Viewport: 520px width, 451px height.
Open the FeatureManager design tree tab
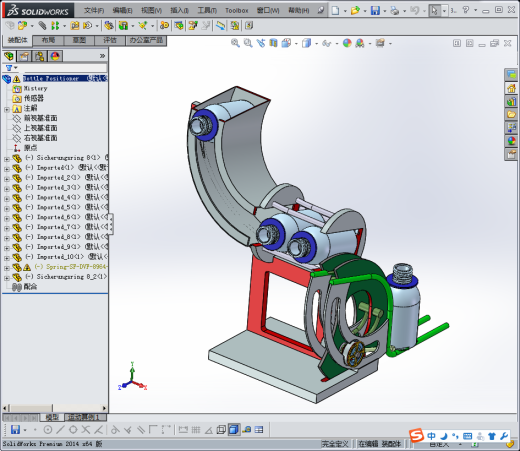9,56
